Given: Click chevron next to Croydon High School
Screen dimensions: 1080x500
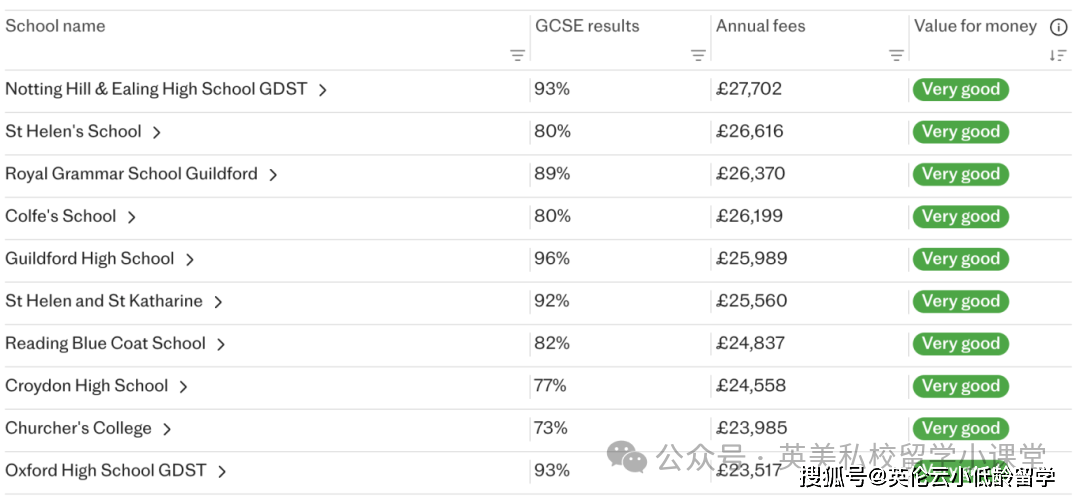Looking at the screenshot, I should 183,386.
